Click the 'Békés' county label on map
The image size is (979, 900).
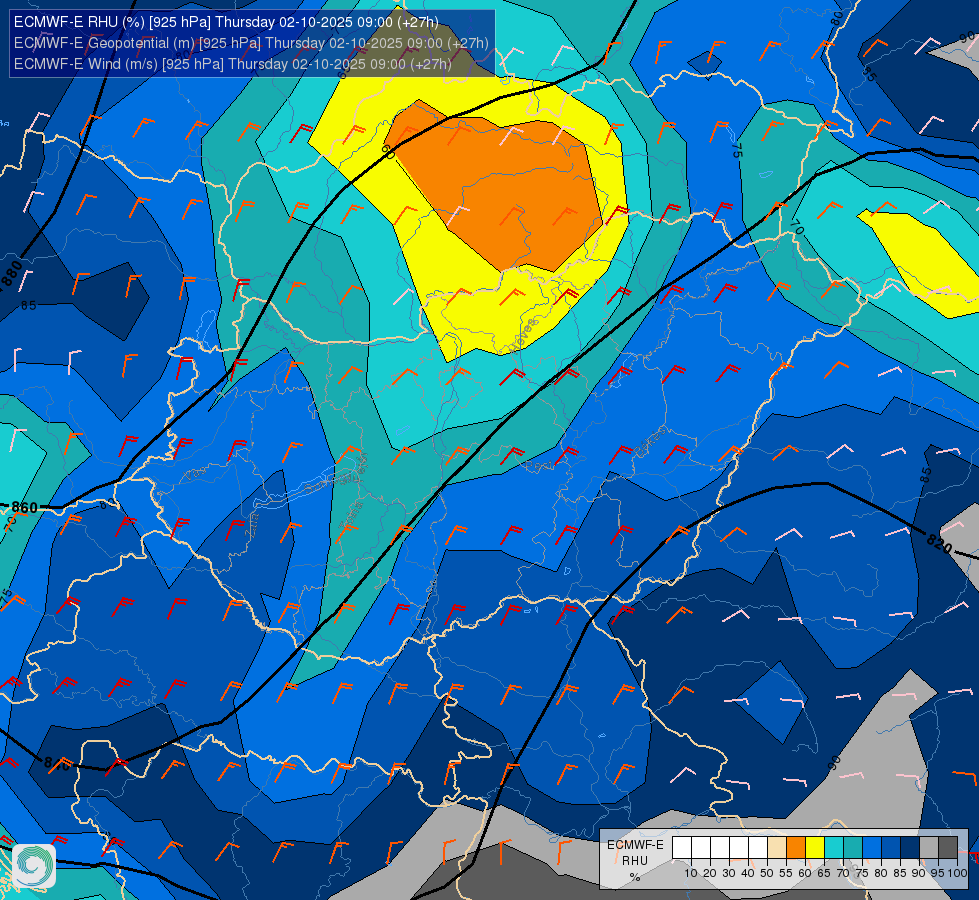pos(649,442)
